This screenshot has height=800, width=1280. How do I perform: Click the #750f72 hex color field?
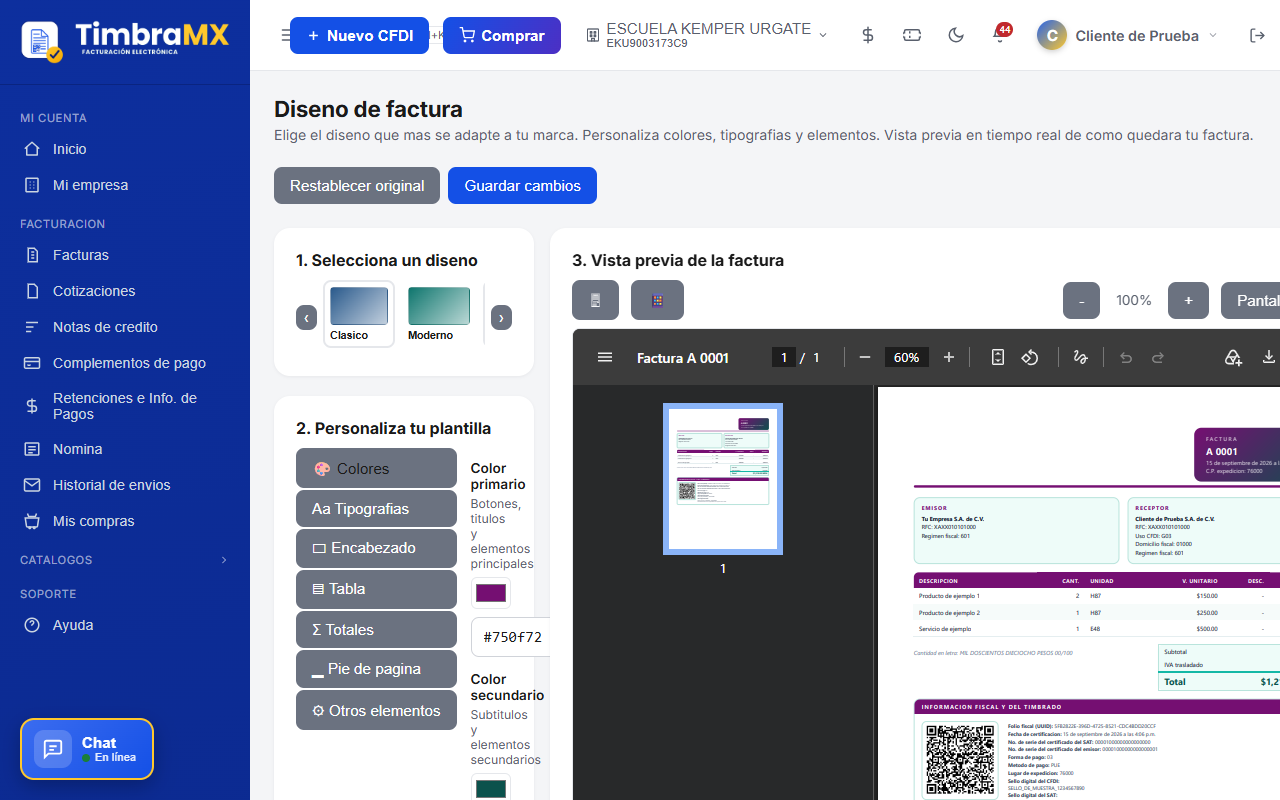pos(511,637)
